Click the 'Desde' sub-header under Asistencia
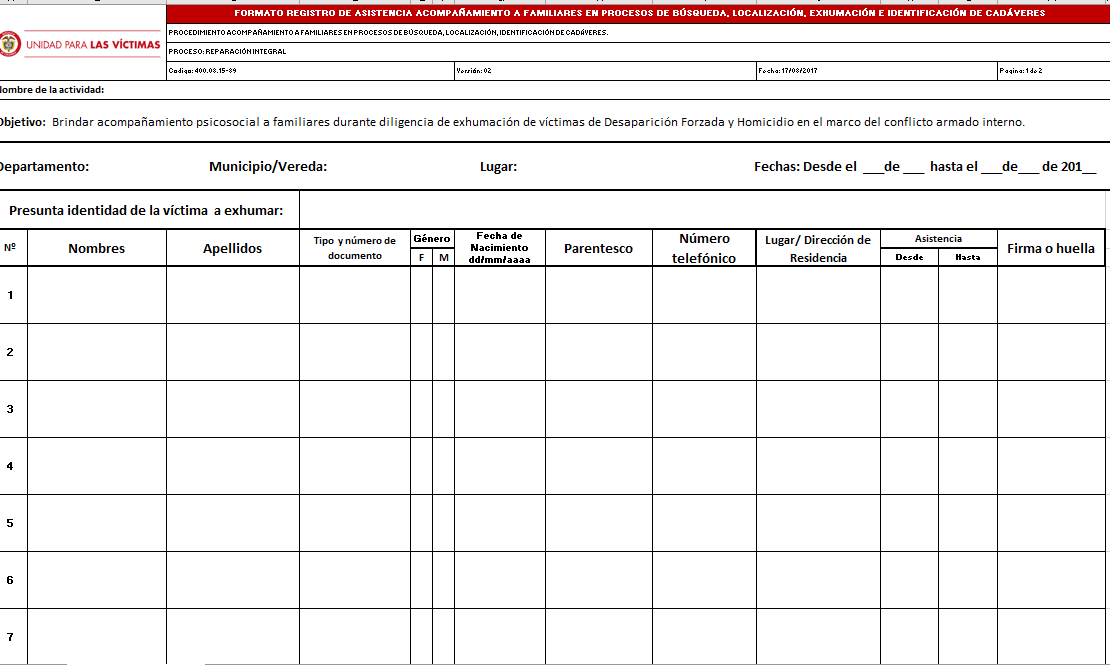Viewport: 1110px width, 665px height. pos(910,257)
